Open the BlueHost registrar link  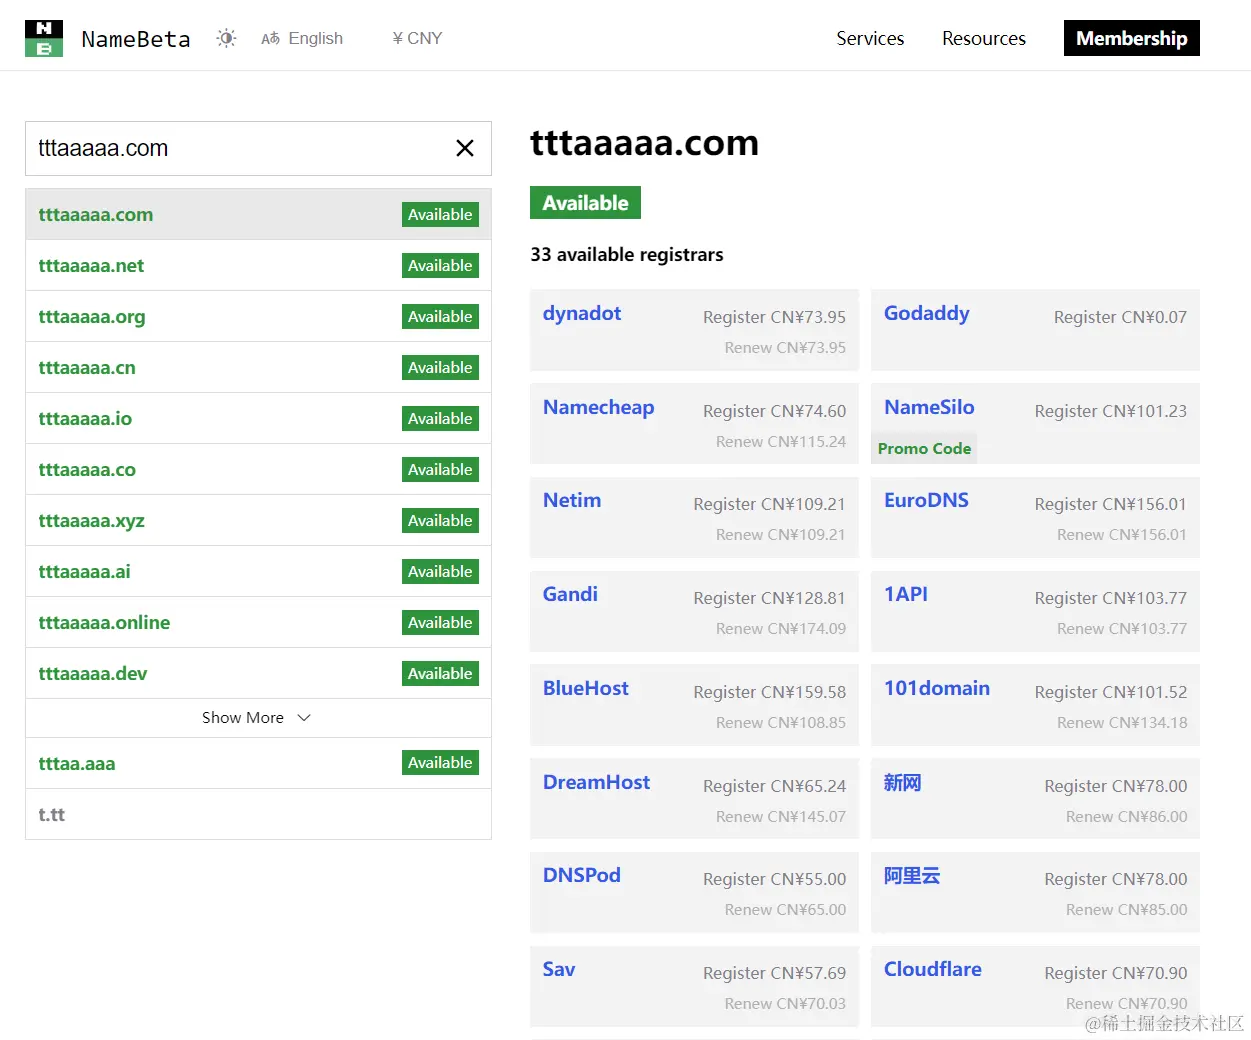586,688
